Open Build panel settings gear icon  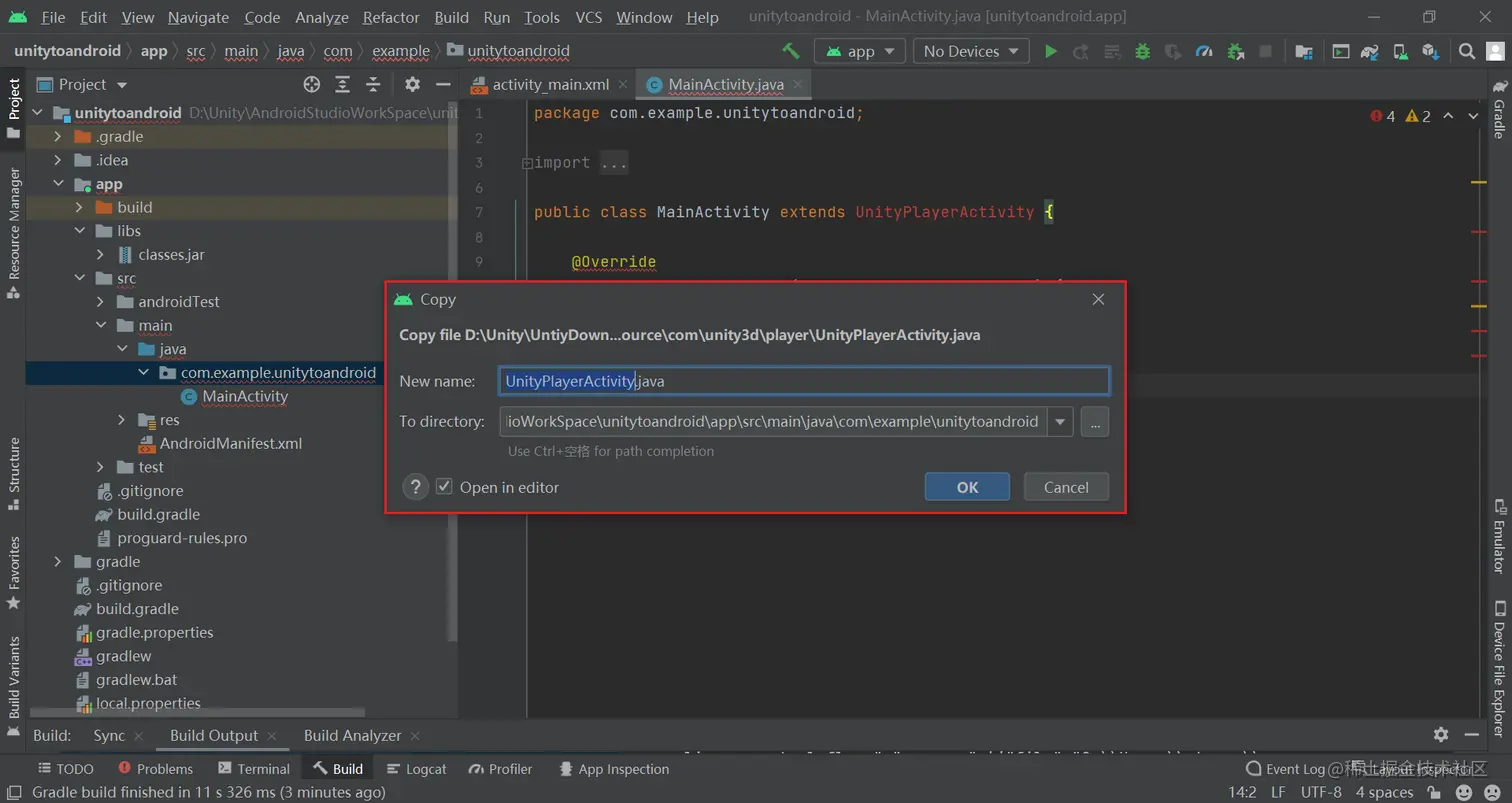[1440, 734]
